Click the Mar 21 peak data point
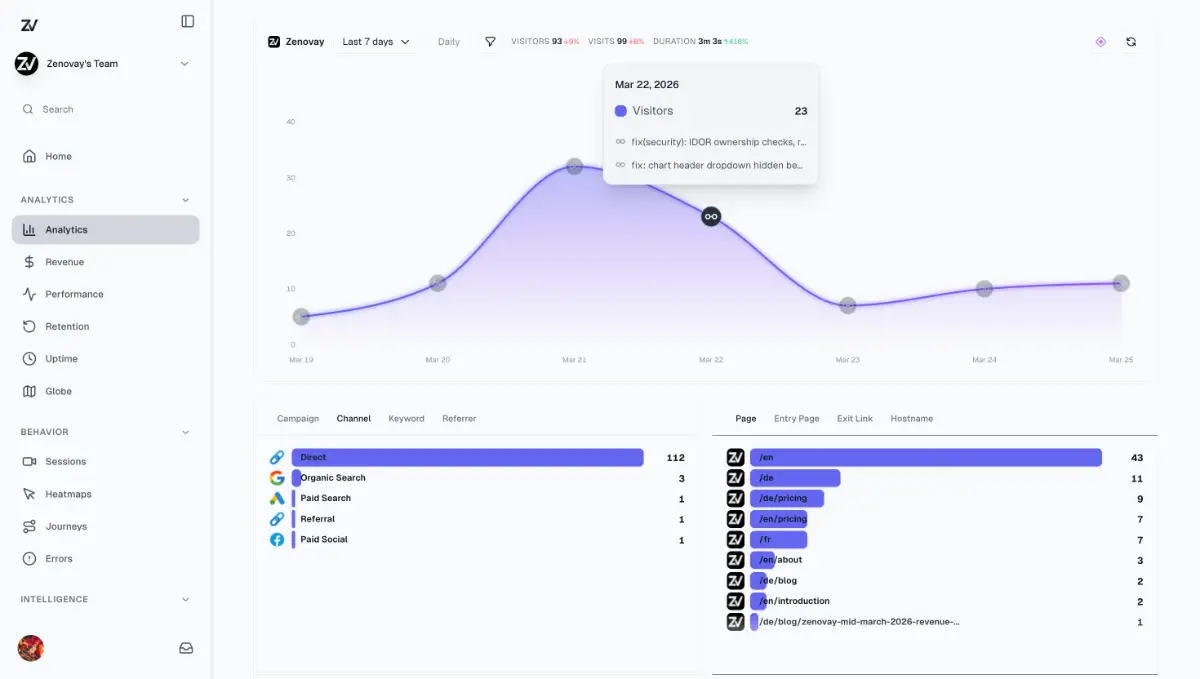1200x679 pixels. [574, 166]
